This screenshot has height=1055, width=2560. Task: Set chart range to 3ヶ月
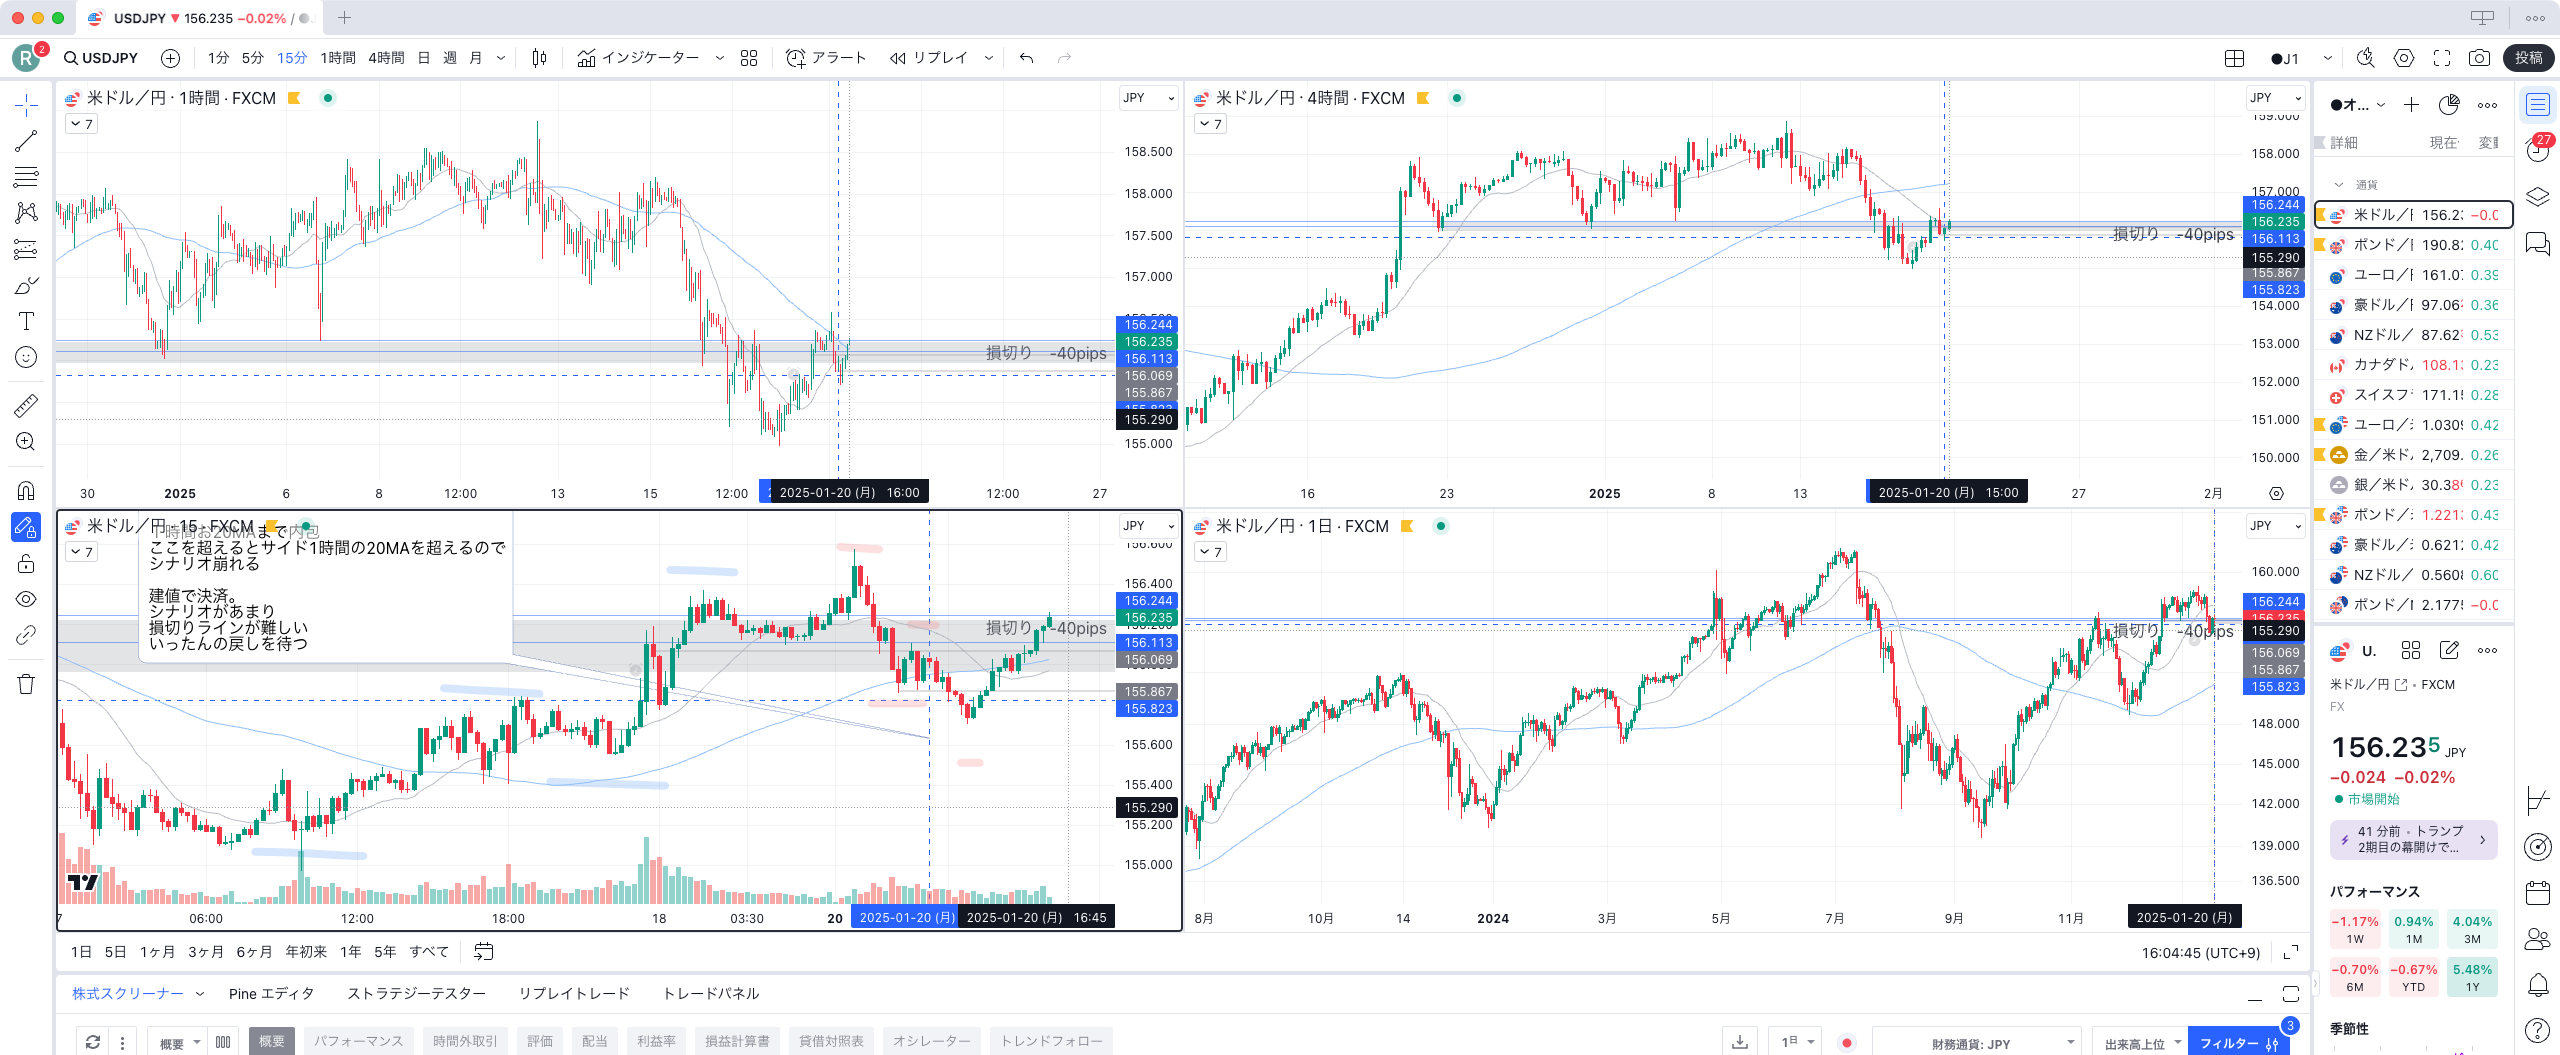pyautogui.click(x=205, y=952)
